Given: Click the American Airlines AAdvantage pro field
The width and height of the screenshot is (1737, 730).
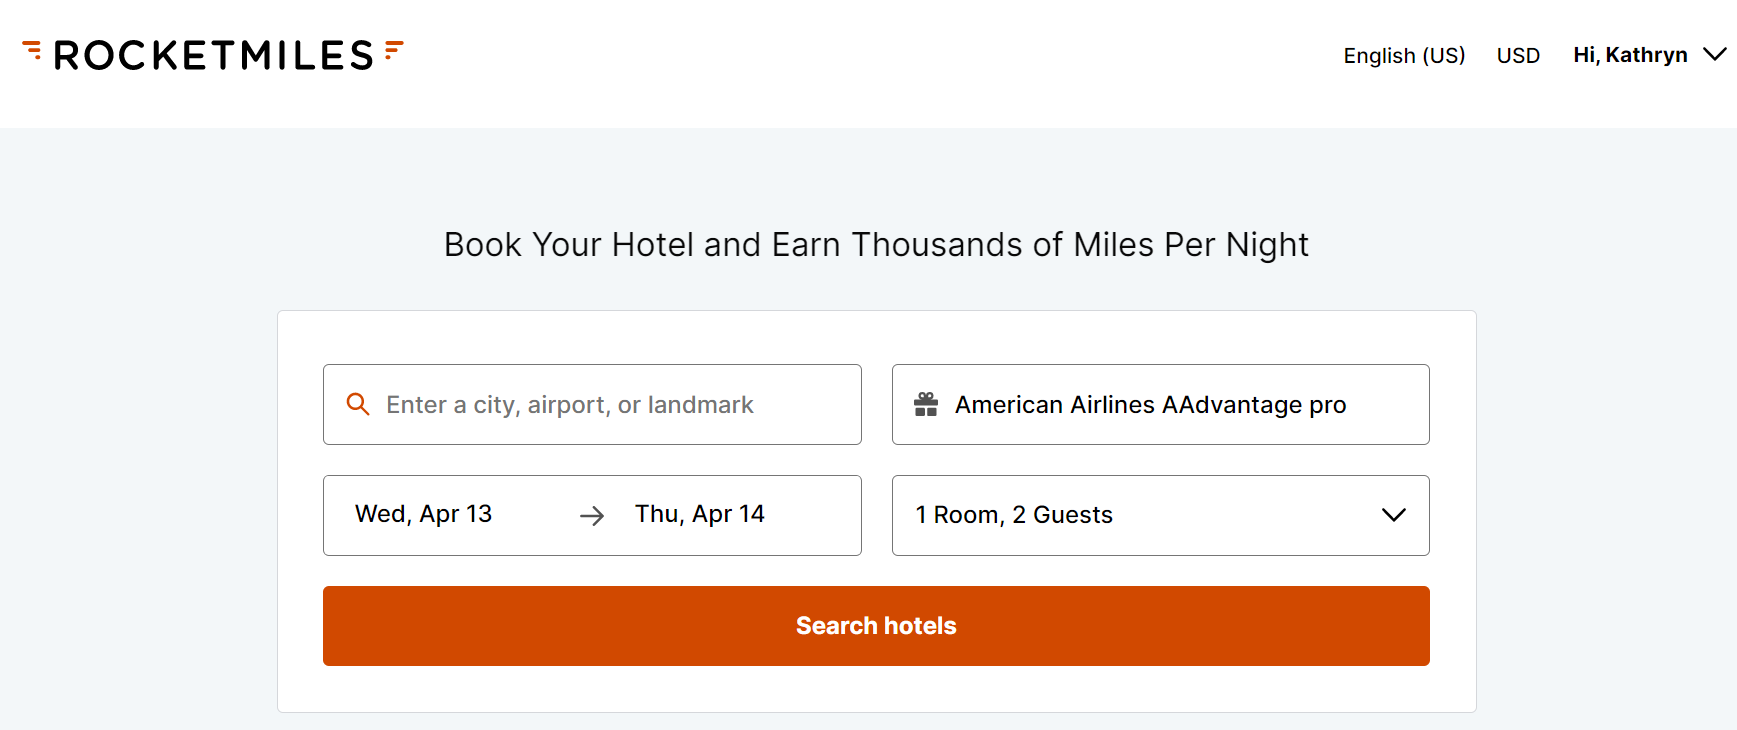Looking at the screenshot, I should 1150,404.
